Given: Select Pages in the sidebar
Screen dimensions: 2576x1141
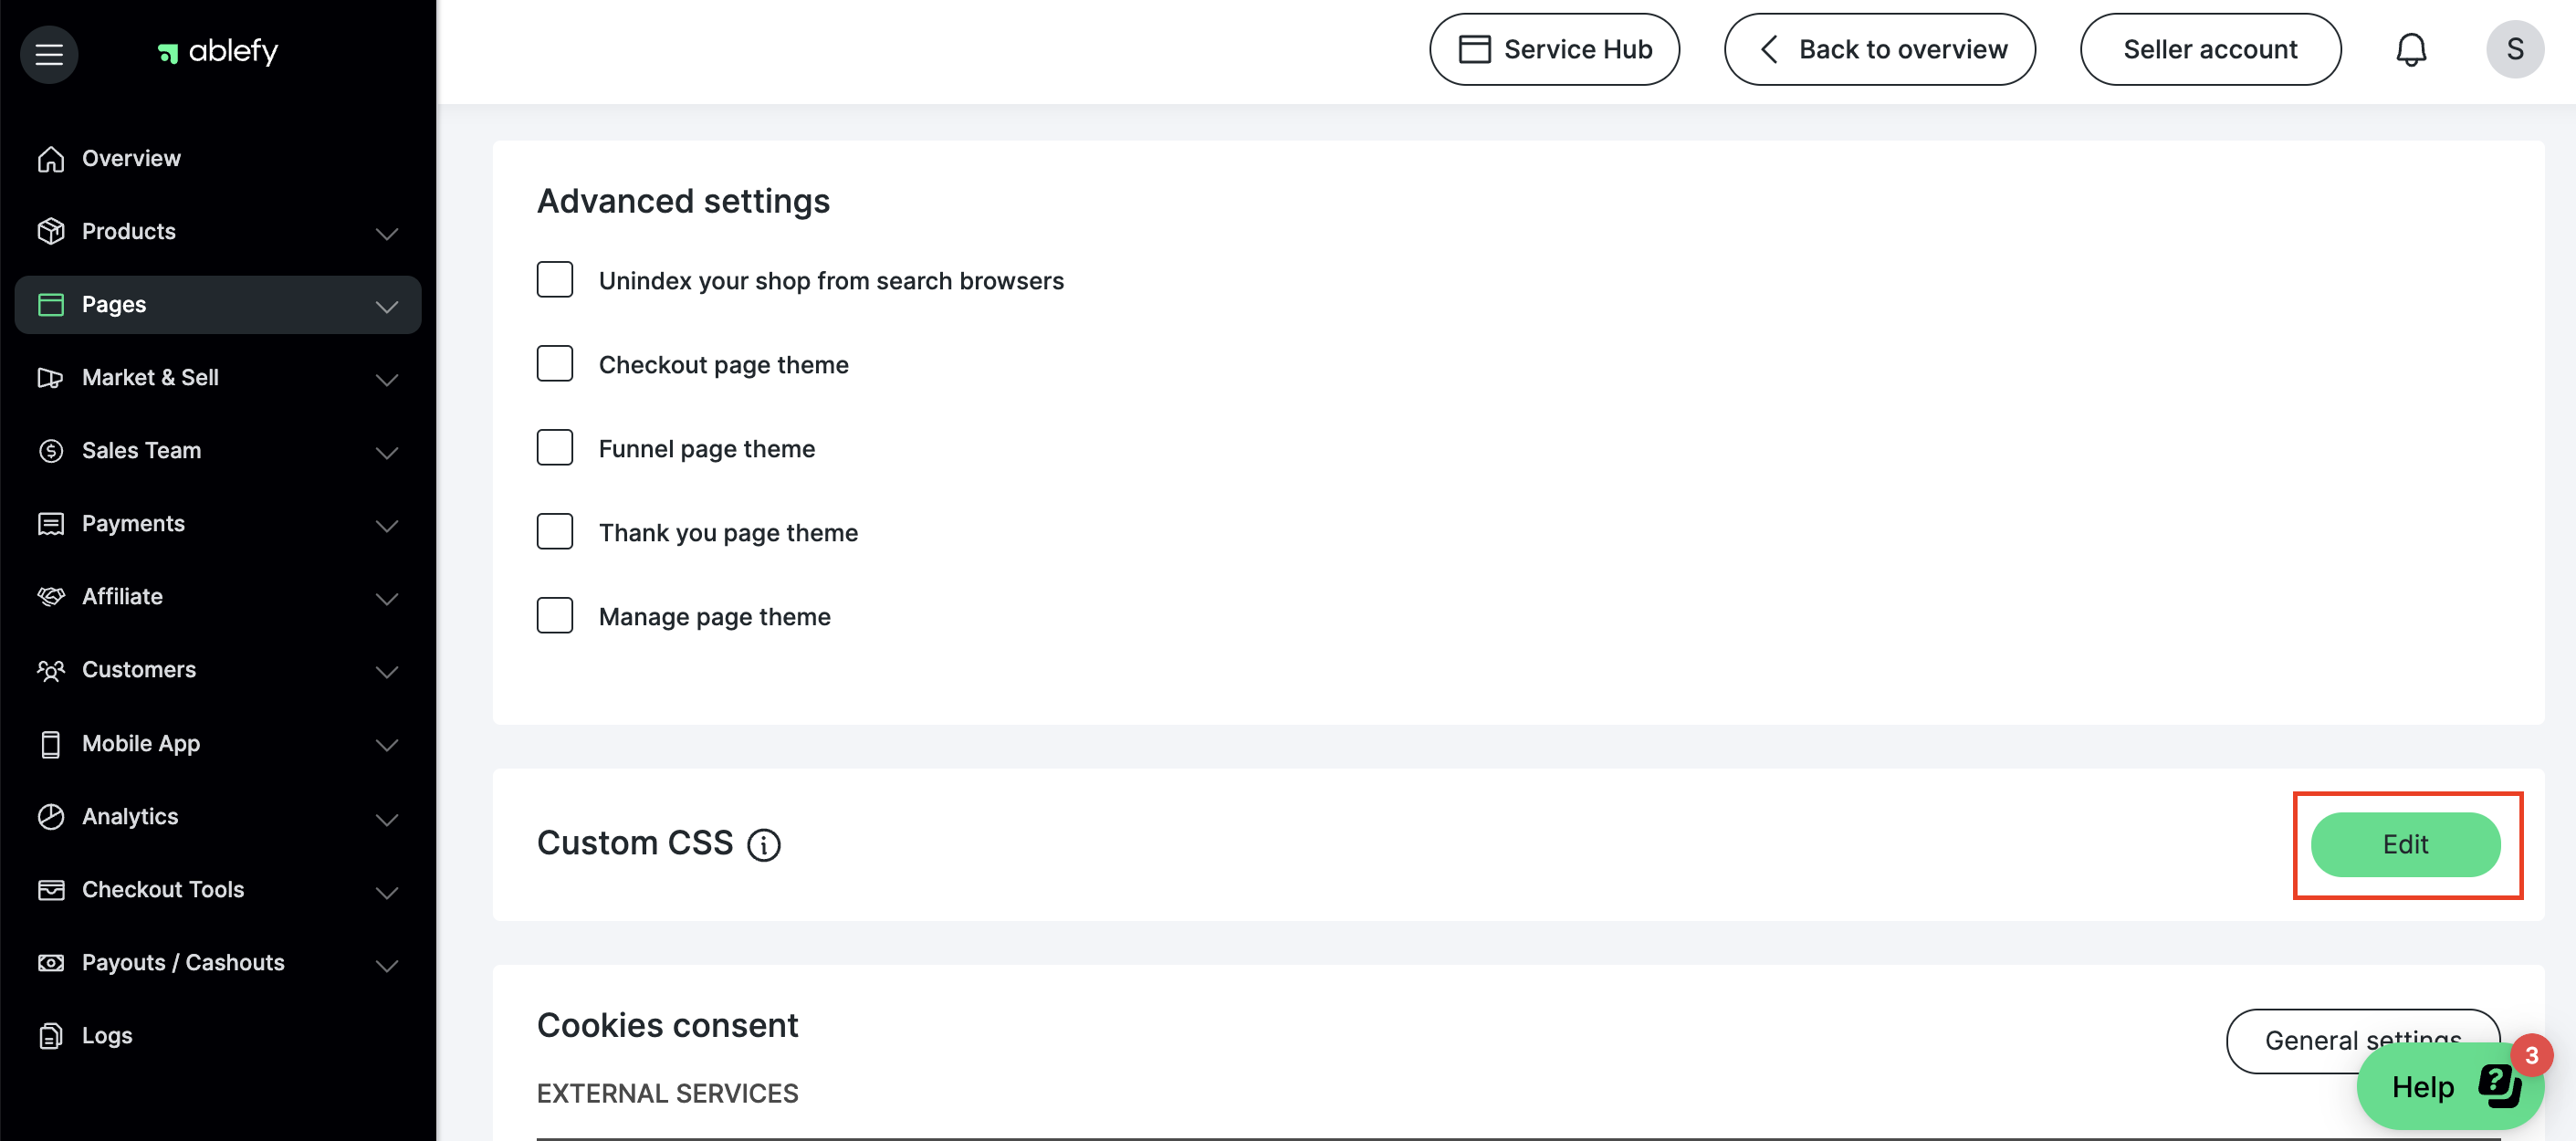Looking at the screenshot, I should coord(218,304).
